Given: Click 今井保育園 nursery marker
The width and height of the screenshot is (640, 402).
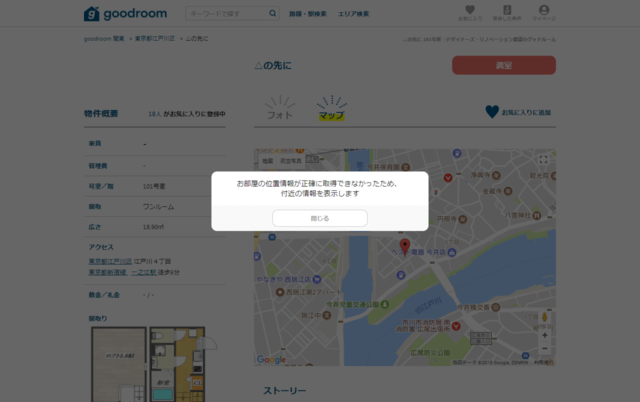Looking at the screenshot, I should [x=405, y=167].
